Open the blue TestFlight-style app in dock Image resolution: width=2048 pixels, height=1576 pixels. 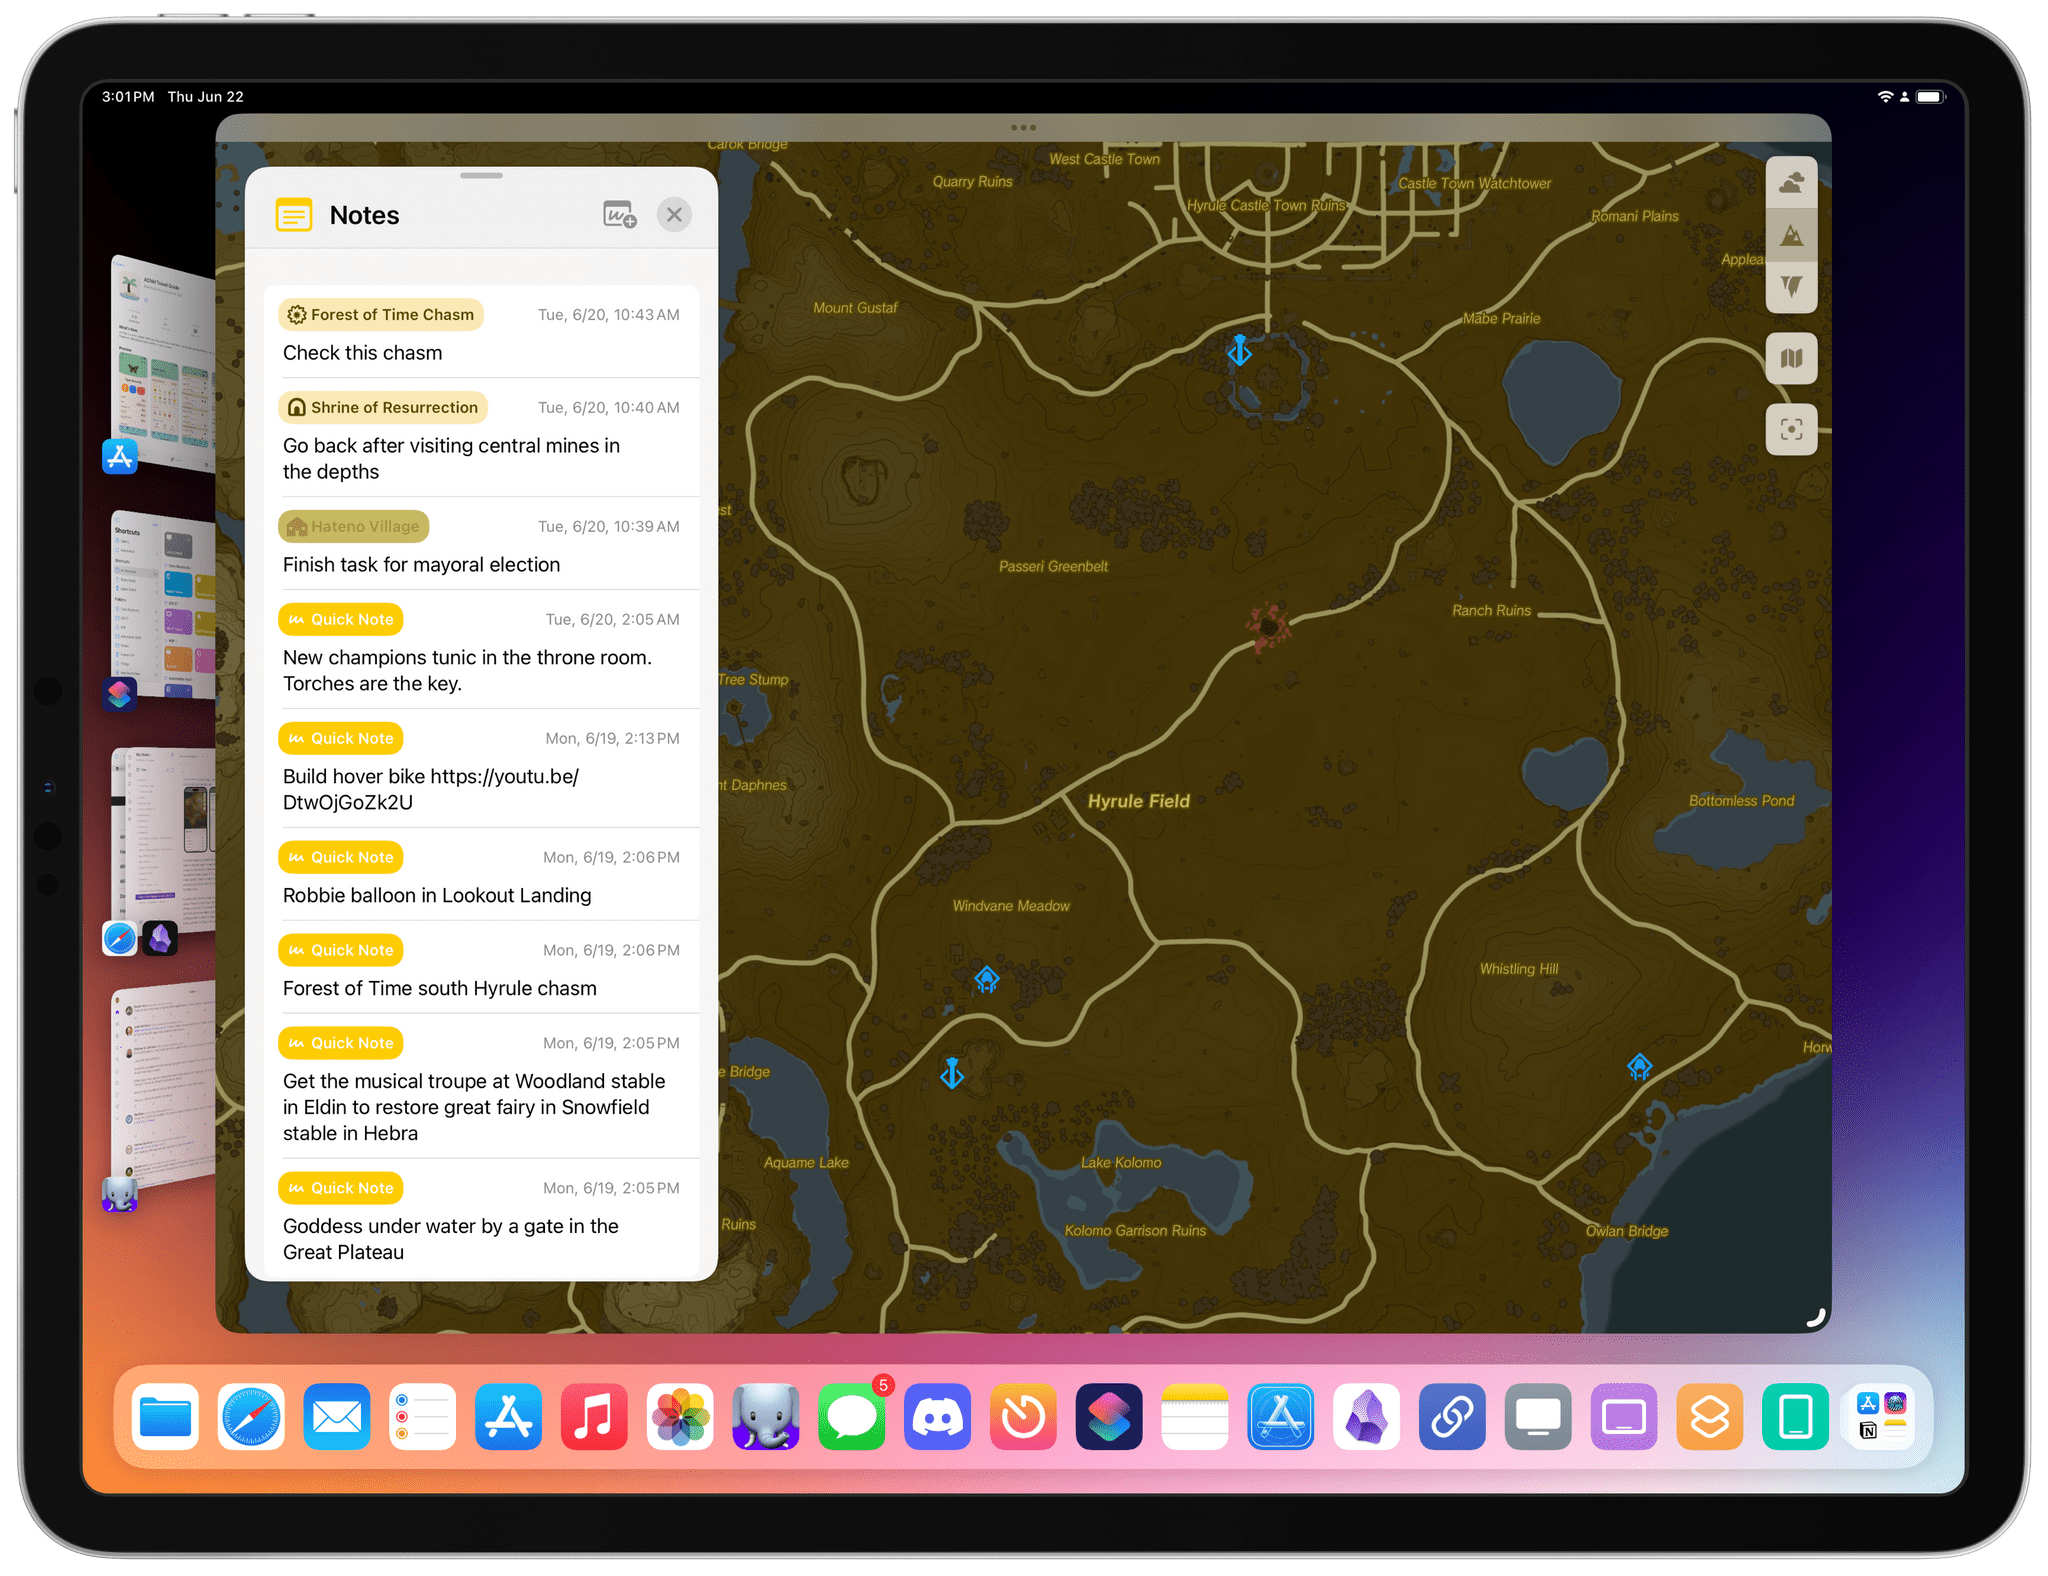coord(1281,1417)
